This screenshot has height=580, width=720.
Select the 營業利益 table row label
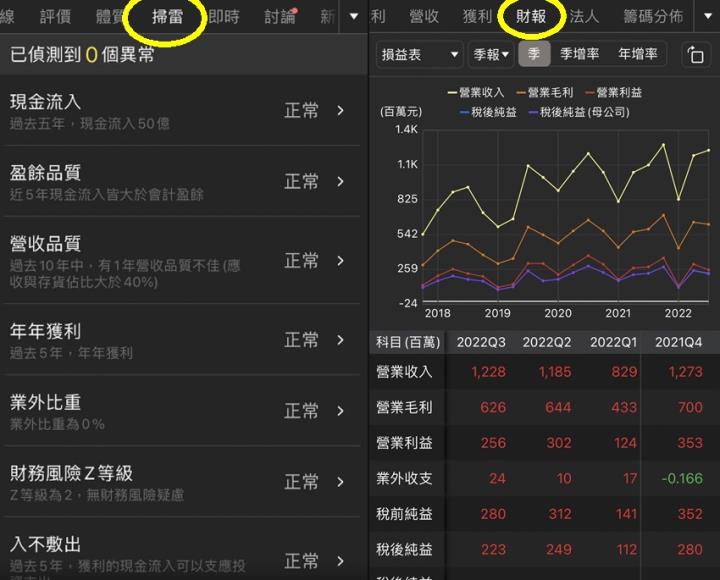[404, 443]
